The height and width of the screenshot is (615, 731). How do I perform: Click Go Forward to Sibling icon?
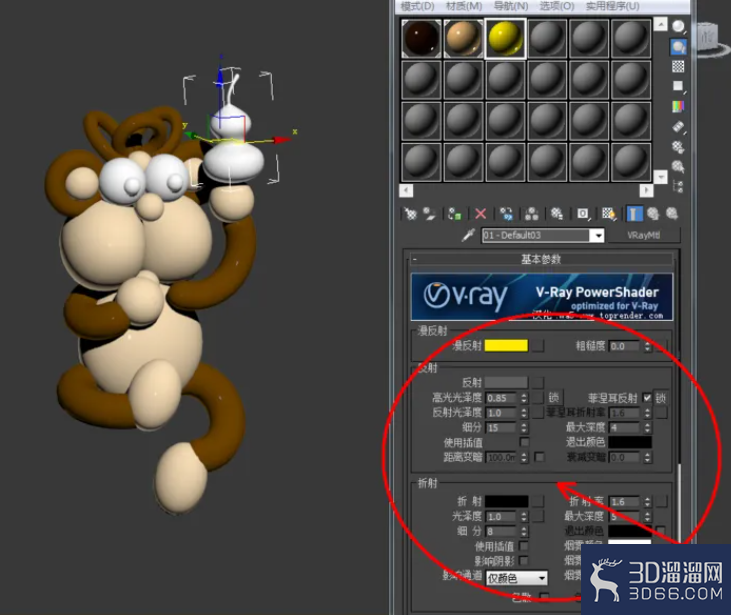click(672, 214)
